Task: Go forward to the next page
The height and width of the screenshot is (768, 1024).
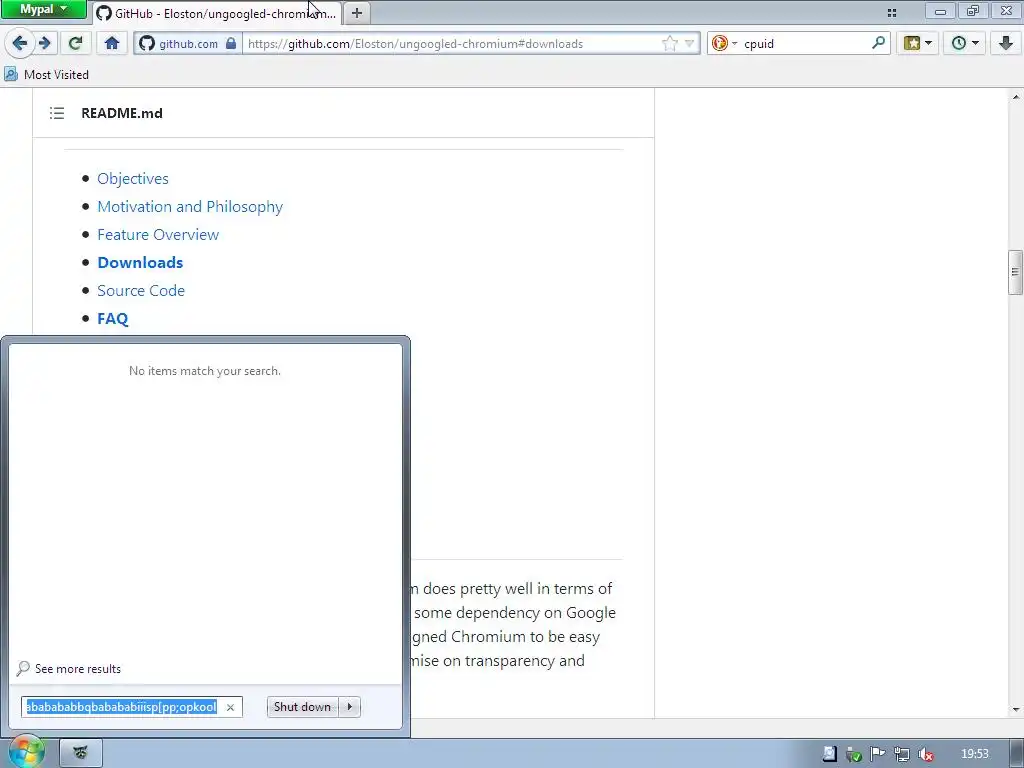Action: pyautogui.click(x=44, y=44)
